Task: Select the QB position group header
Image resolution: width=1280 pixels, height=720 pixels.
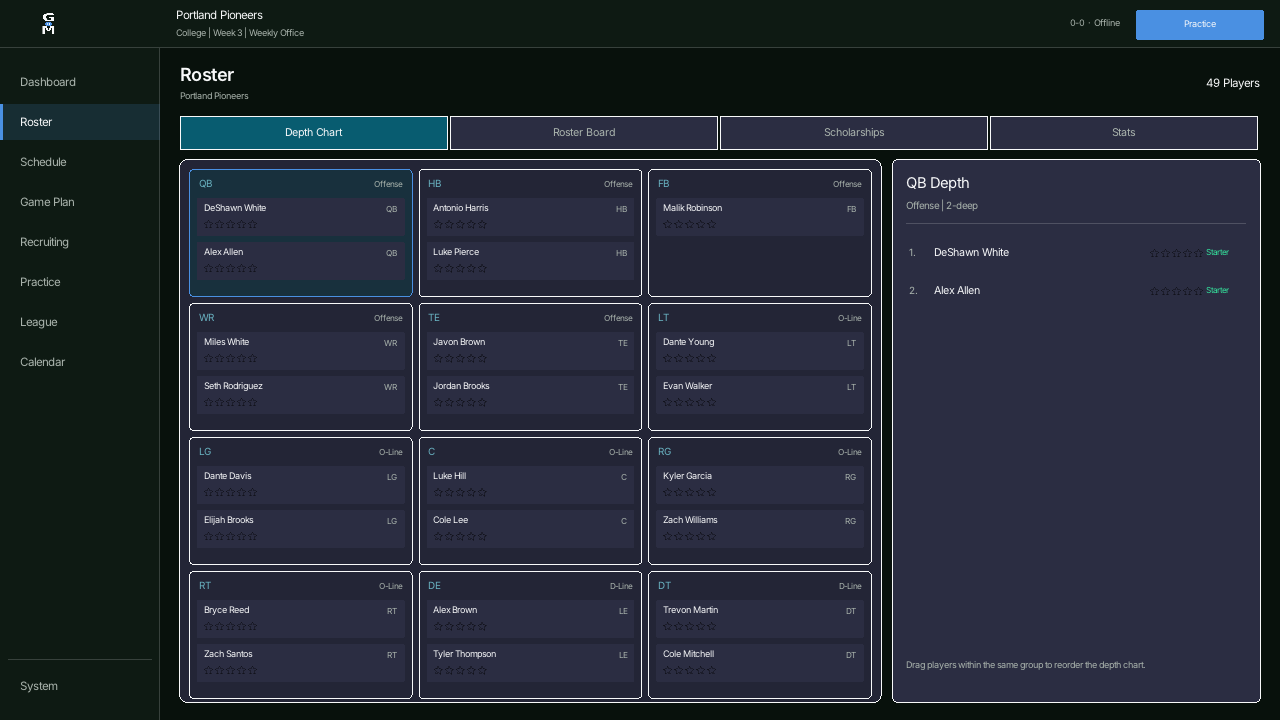Action: point(301,184)
